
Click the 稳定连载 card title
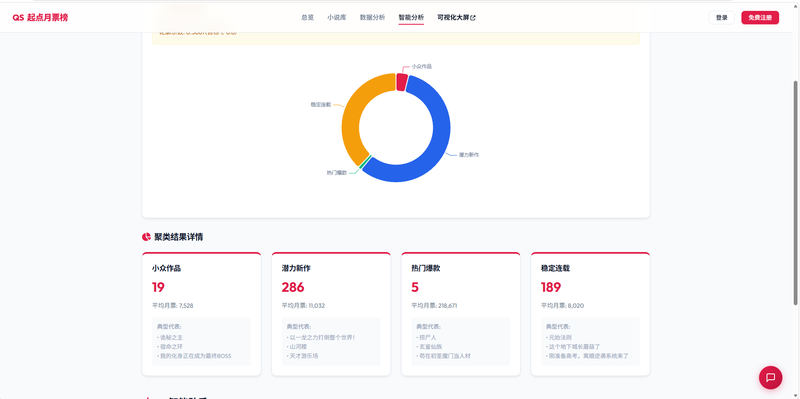[555, 268]
